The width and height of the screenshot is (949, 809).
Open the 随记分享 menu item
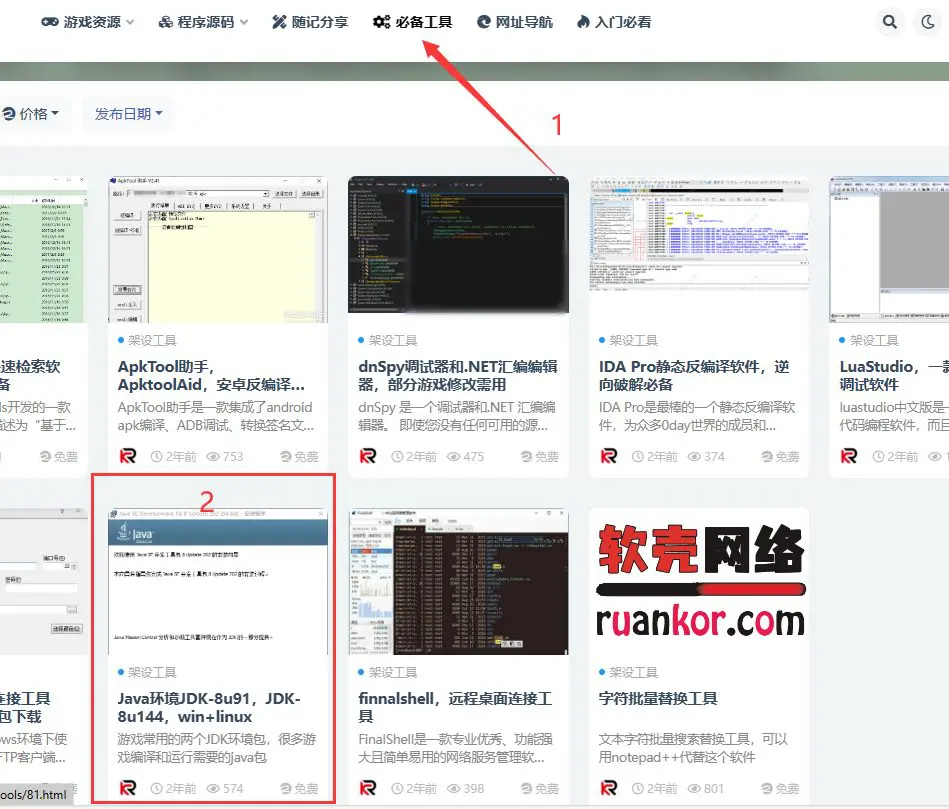pos(310,22)
